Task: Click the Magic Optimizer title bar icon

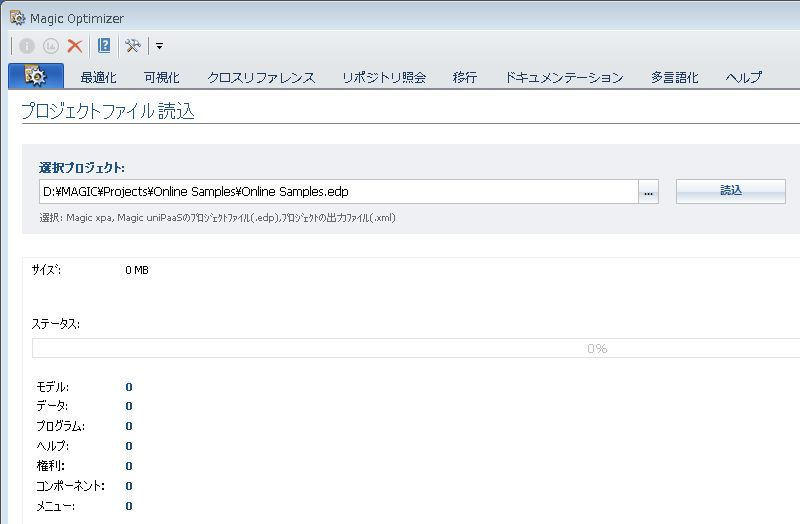Action: (x=17, y=18)
